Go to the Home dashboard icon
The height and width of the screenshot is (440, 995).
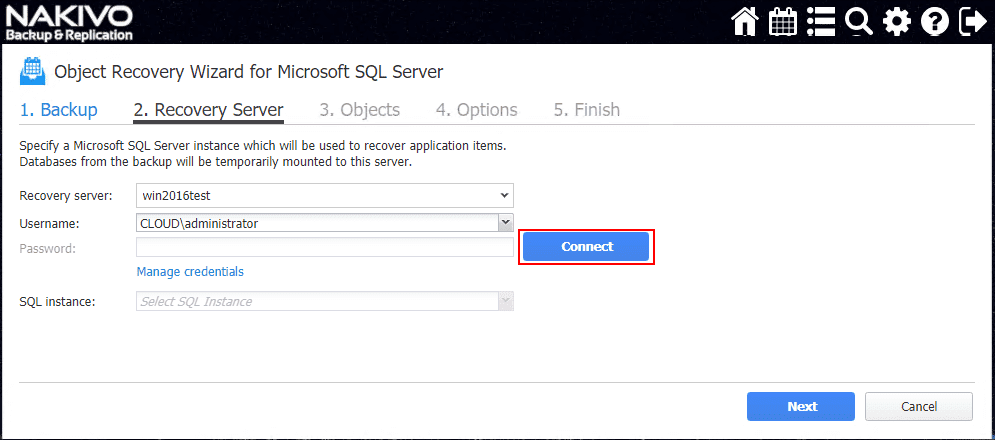pyautogui.click(x=745, y=21)
